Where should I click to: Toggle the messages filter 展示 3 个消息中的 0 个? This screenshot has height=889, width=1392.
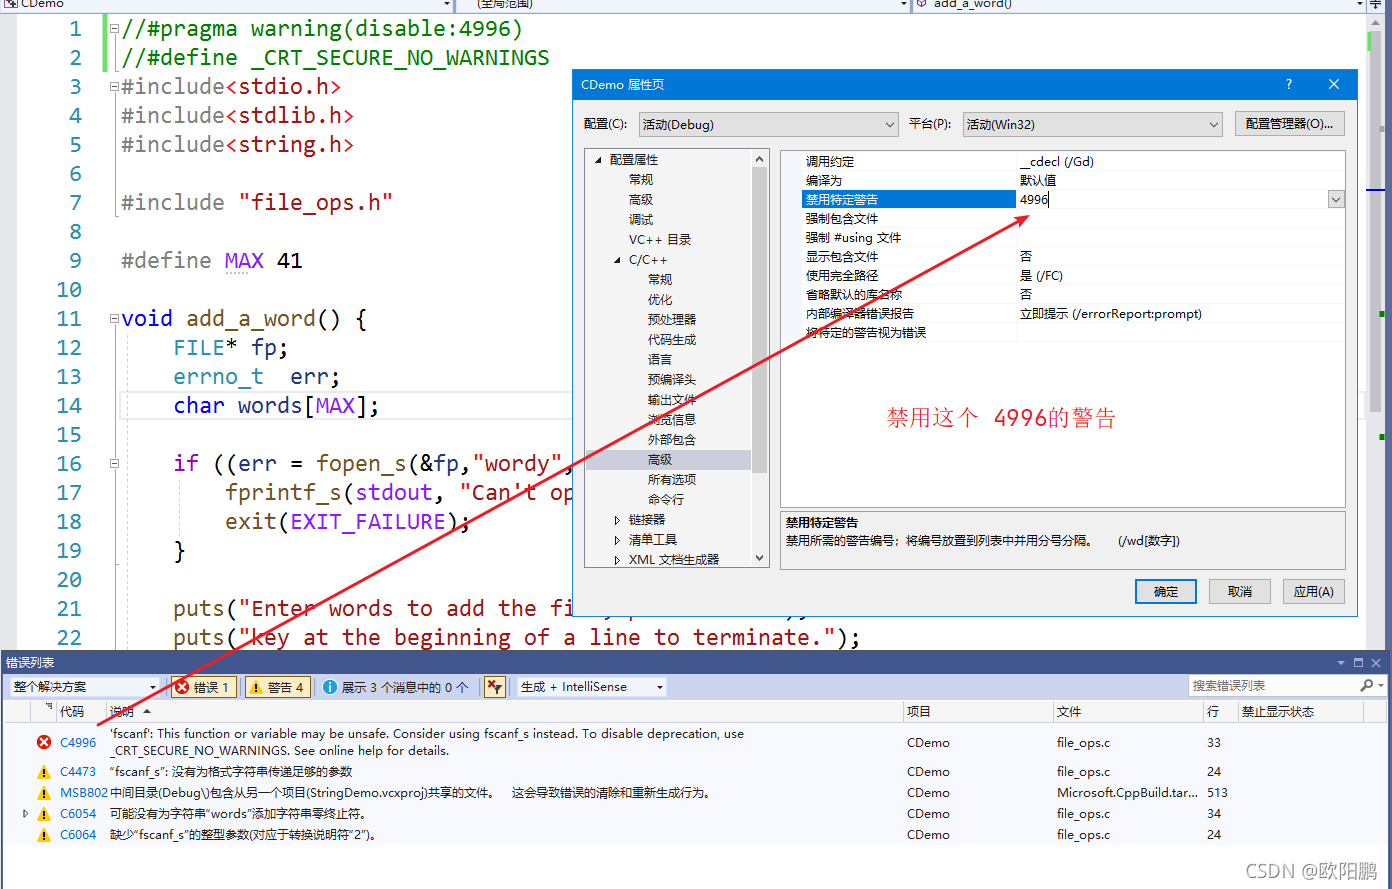click(x=396, y=687)
